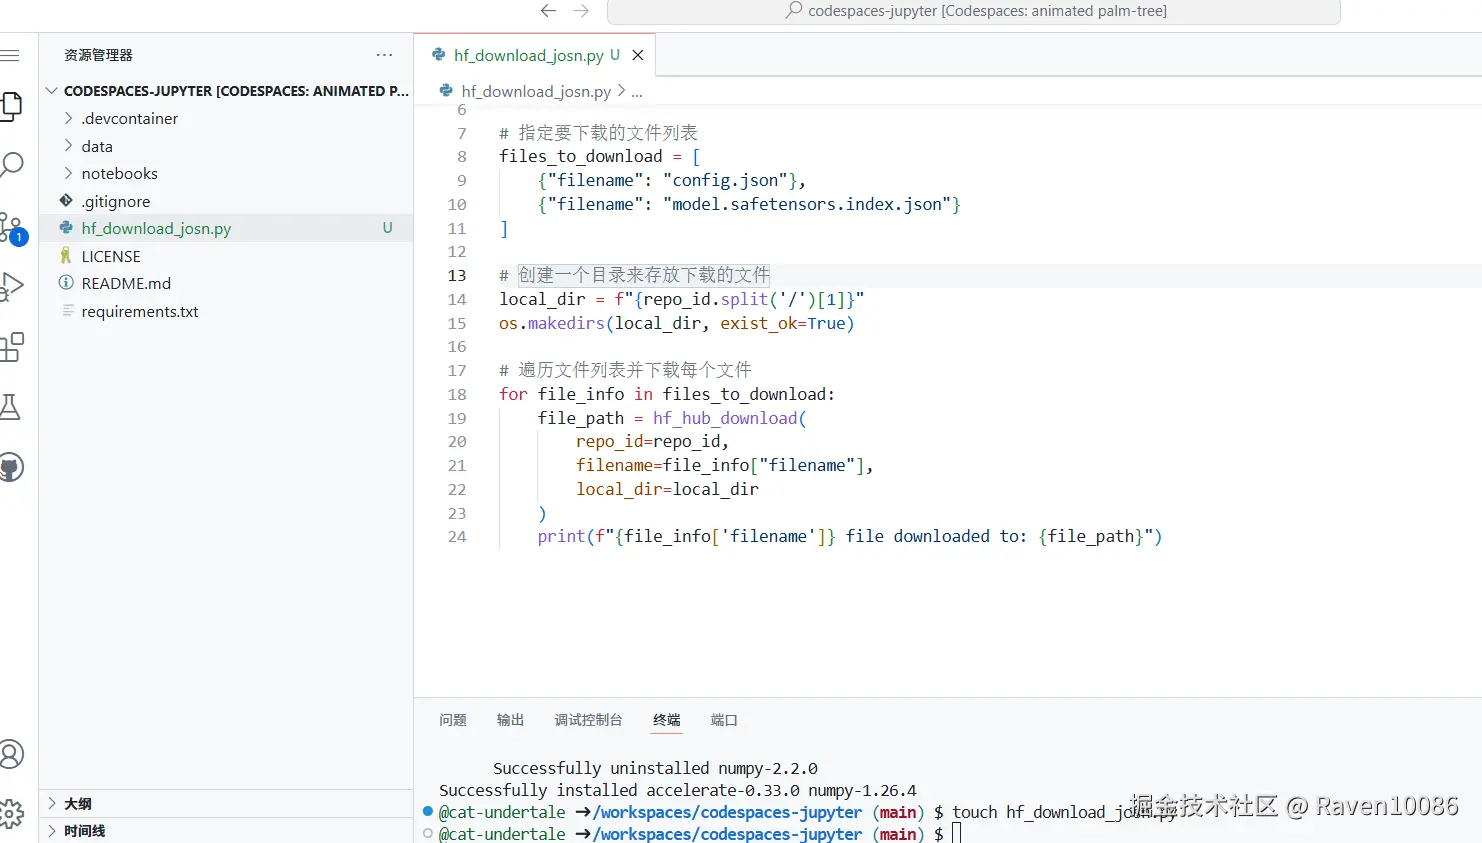Image resolution: width=1482 pixels, height=843 pixels.
Task: Open the Explorer view in activity bar
Action: [11, 106]
